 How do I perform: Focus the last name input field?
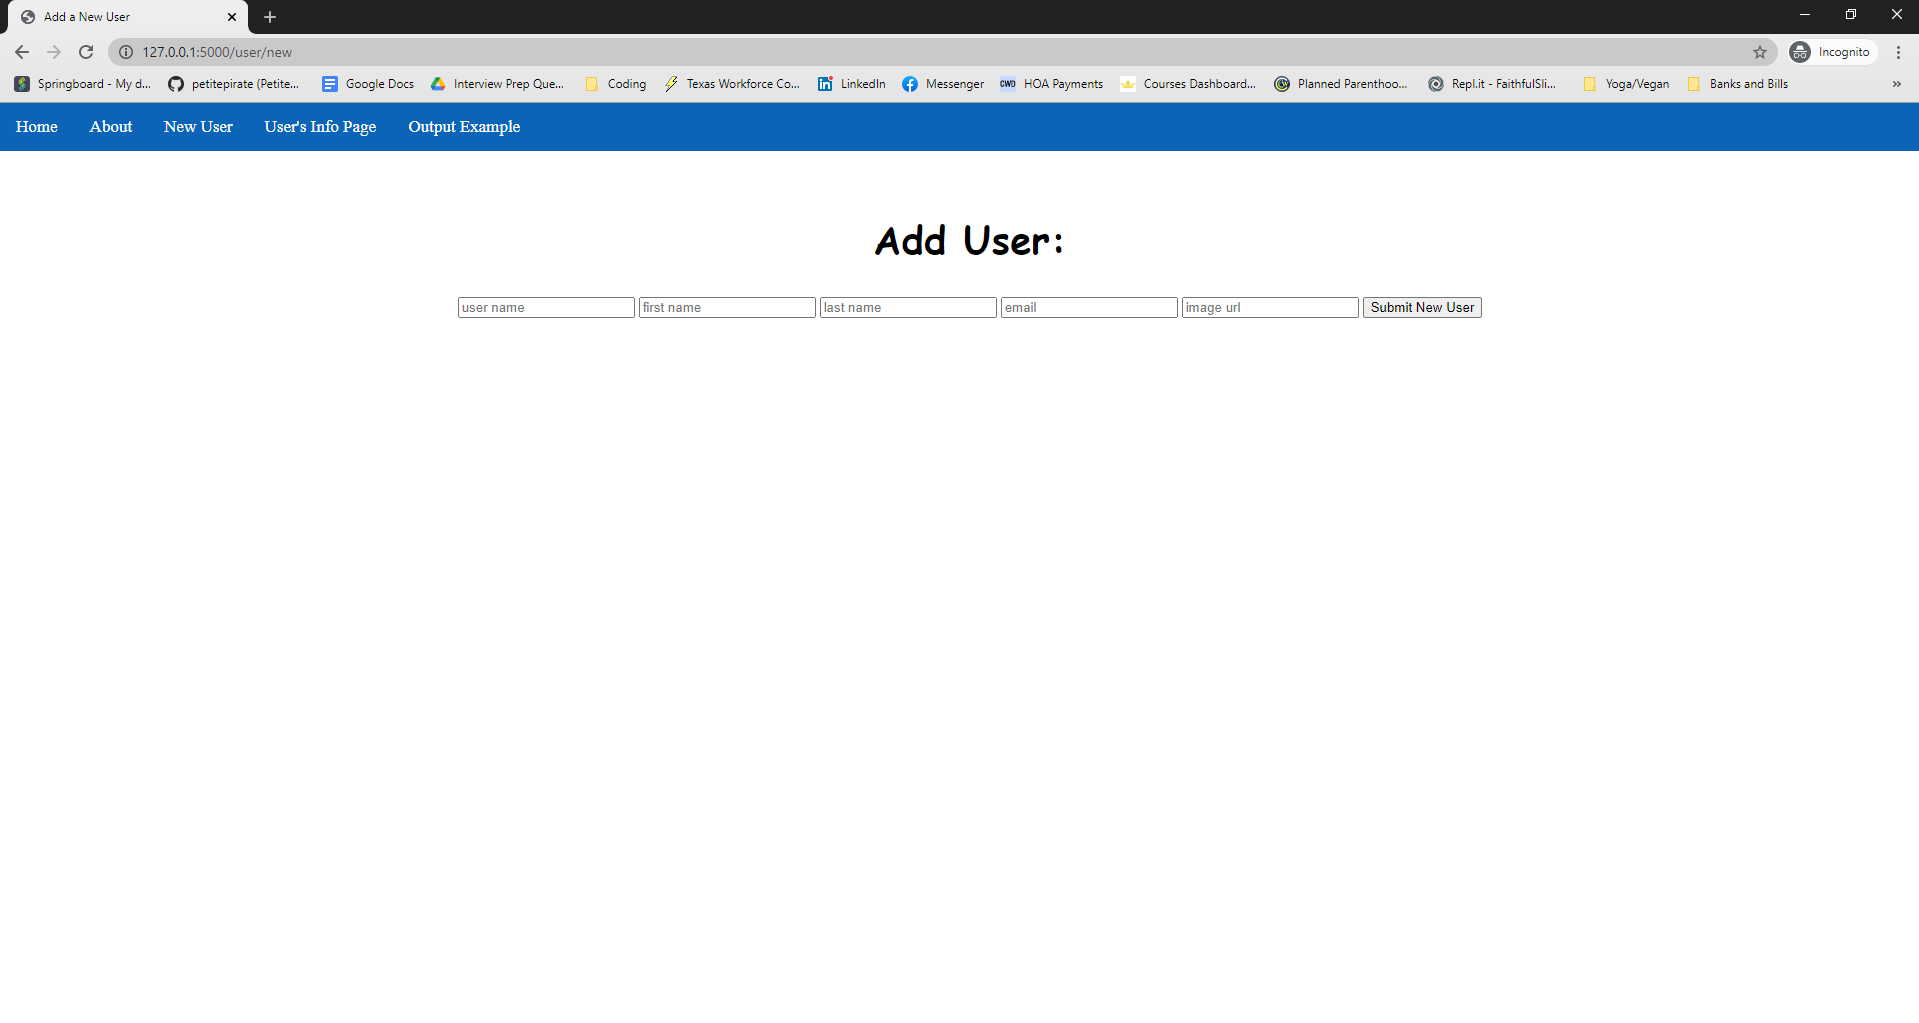coord(908,308)
